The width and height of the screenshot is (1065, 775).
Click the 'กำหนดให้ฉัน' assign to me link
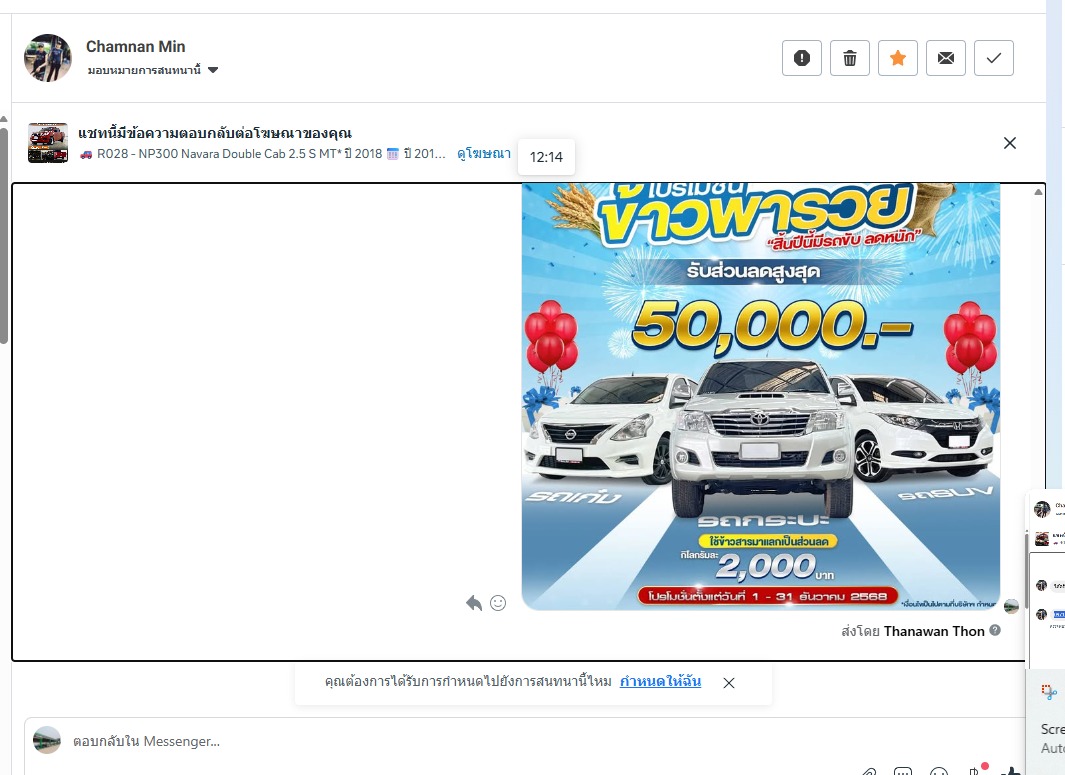pyautogui.click(x=660, y=681)
